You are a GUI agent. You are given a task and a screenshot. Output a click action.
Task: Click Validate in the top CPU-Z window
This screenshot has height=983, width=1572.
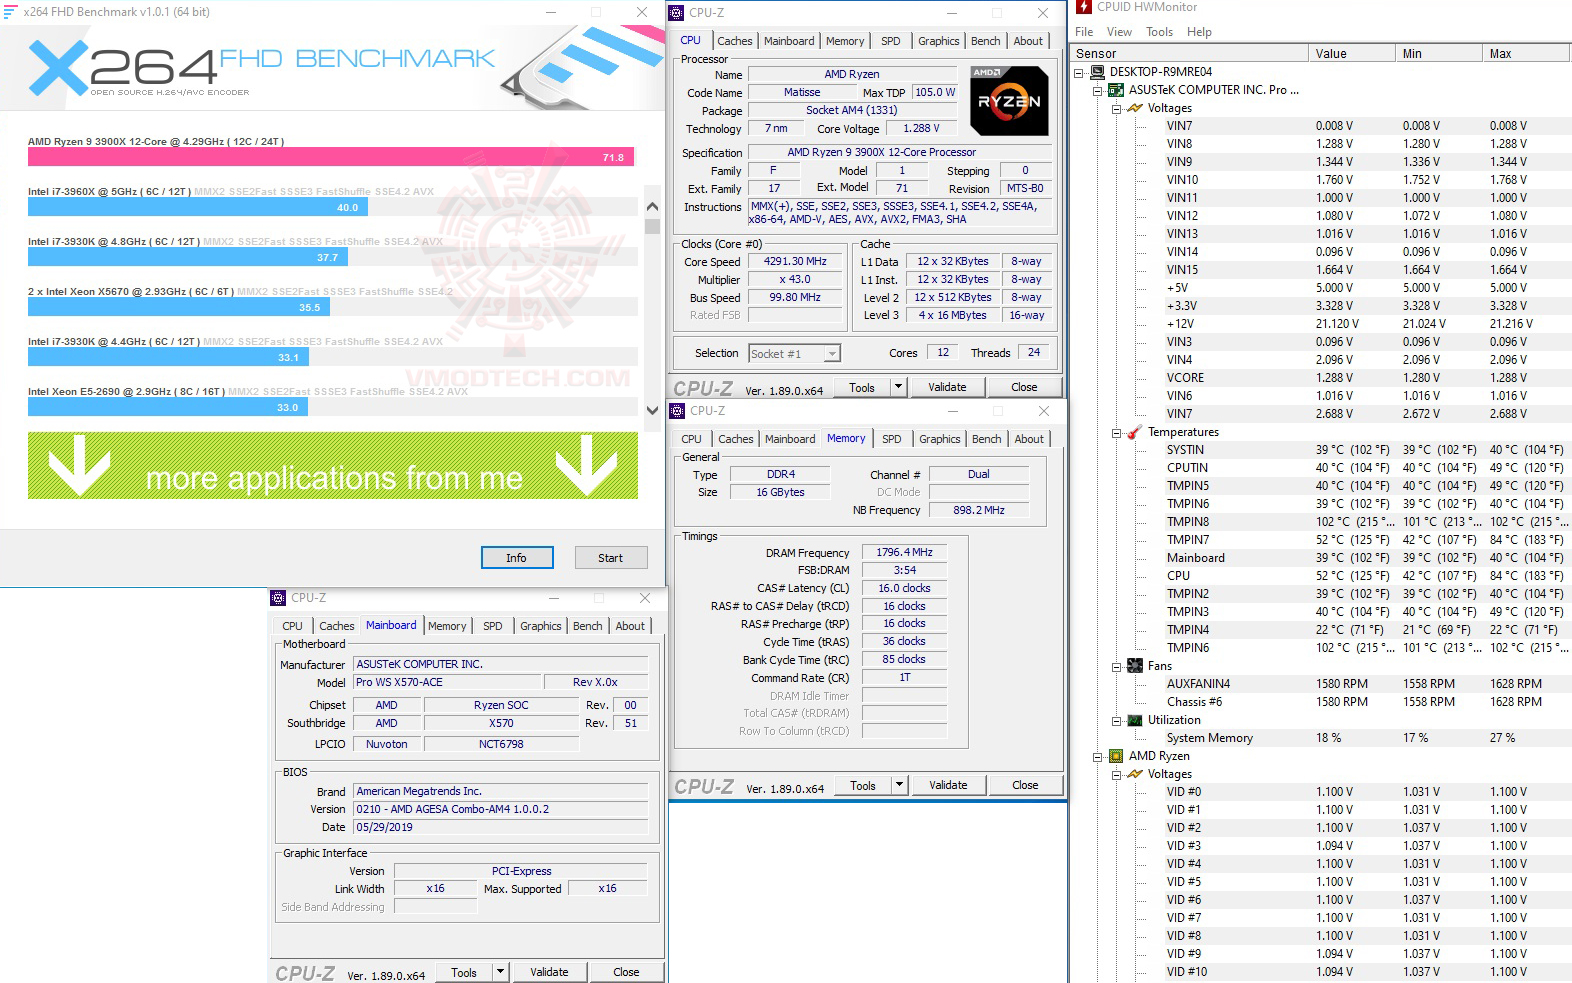coord(947,387)
